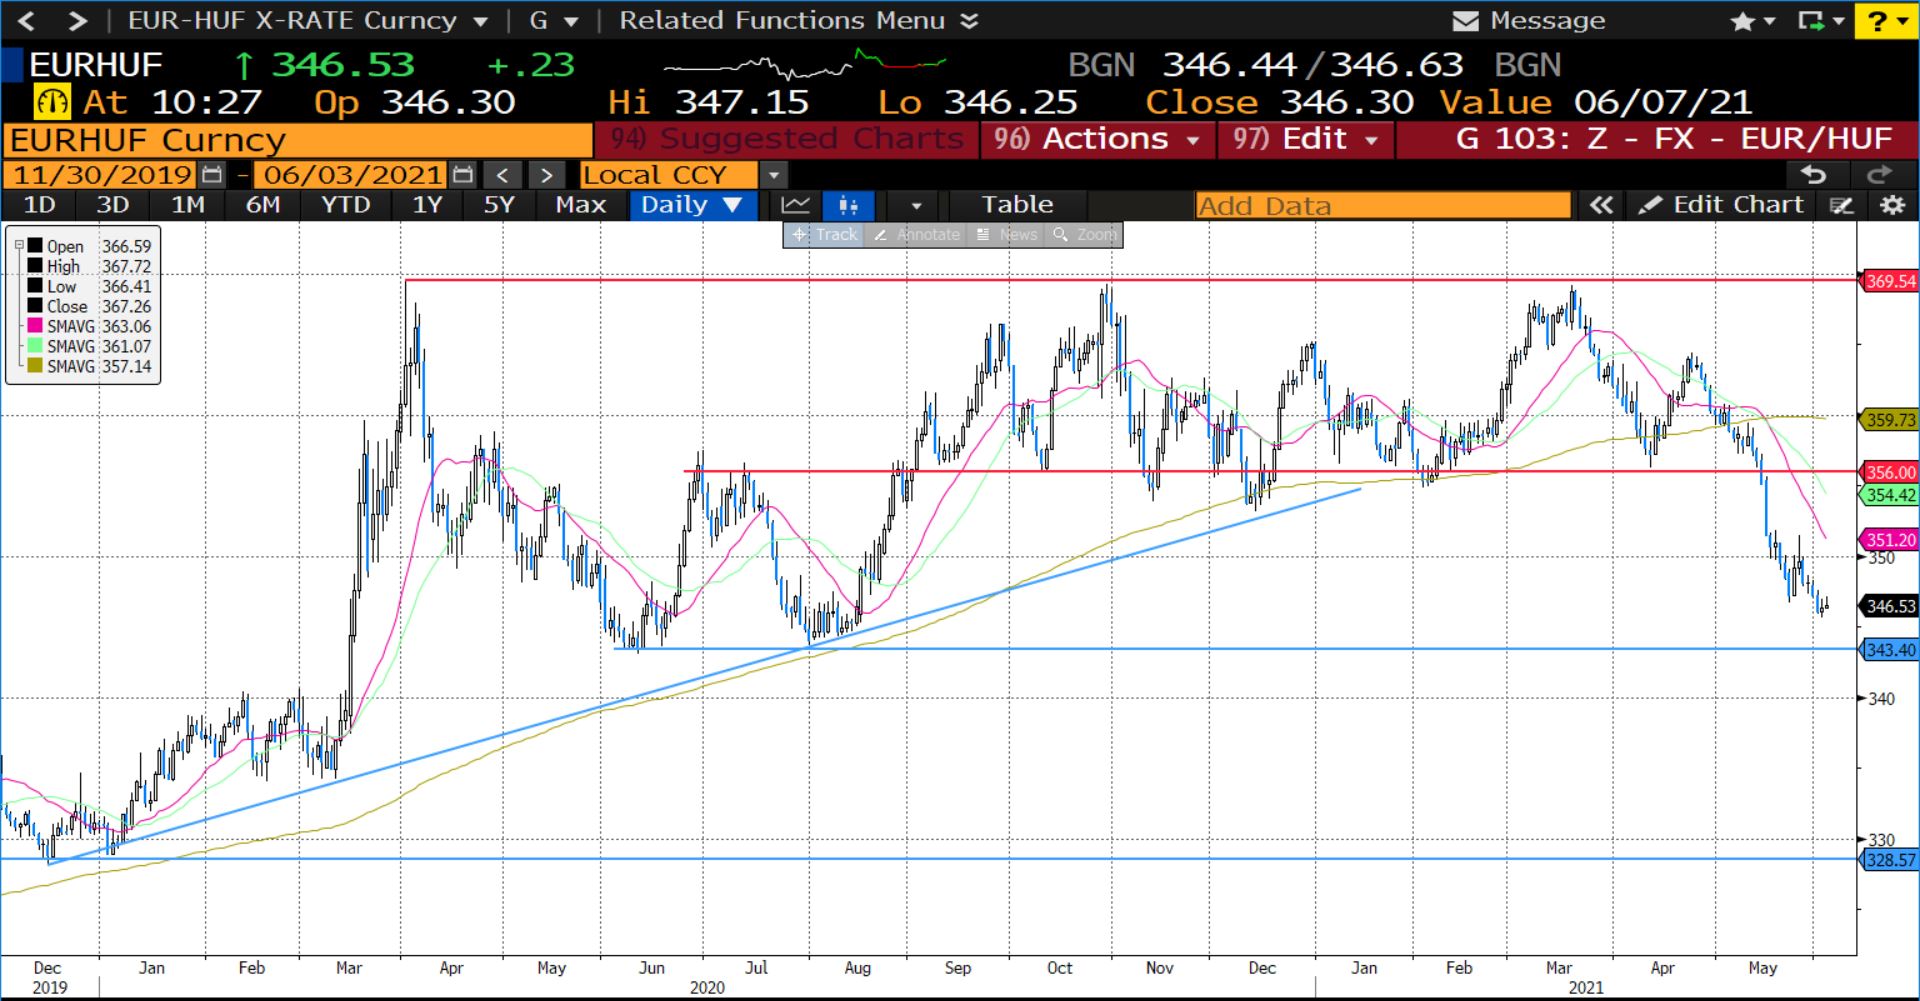
Task: Click the export screen icon
Action: click(1811, 21)
